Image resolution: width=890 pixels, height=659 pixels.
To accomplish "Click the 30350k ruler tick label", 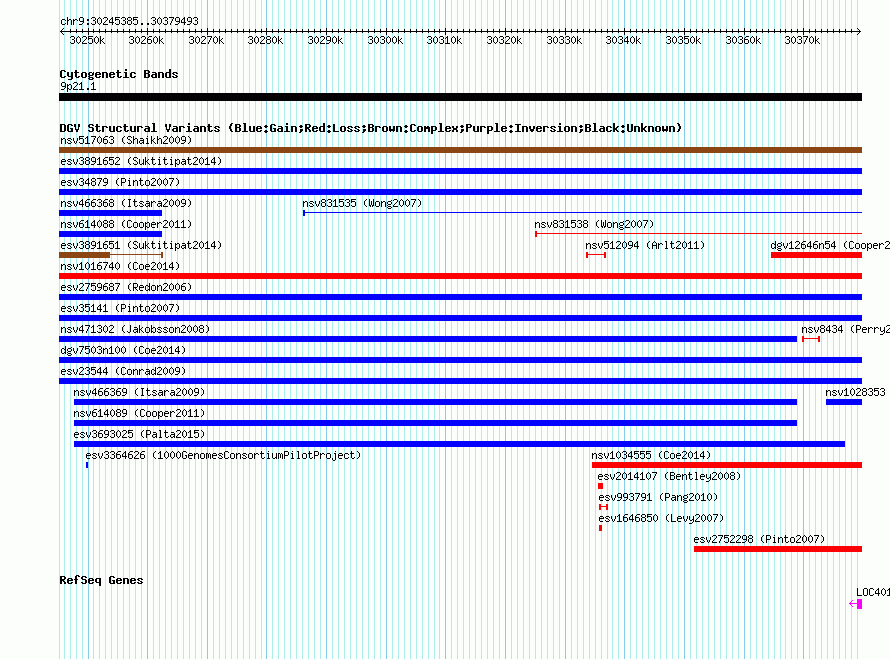I will point(683,40).
